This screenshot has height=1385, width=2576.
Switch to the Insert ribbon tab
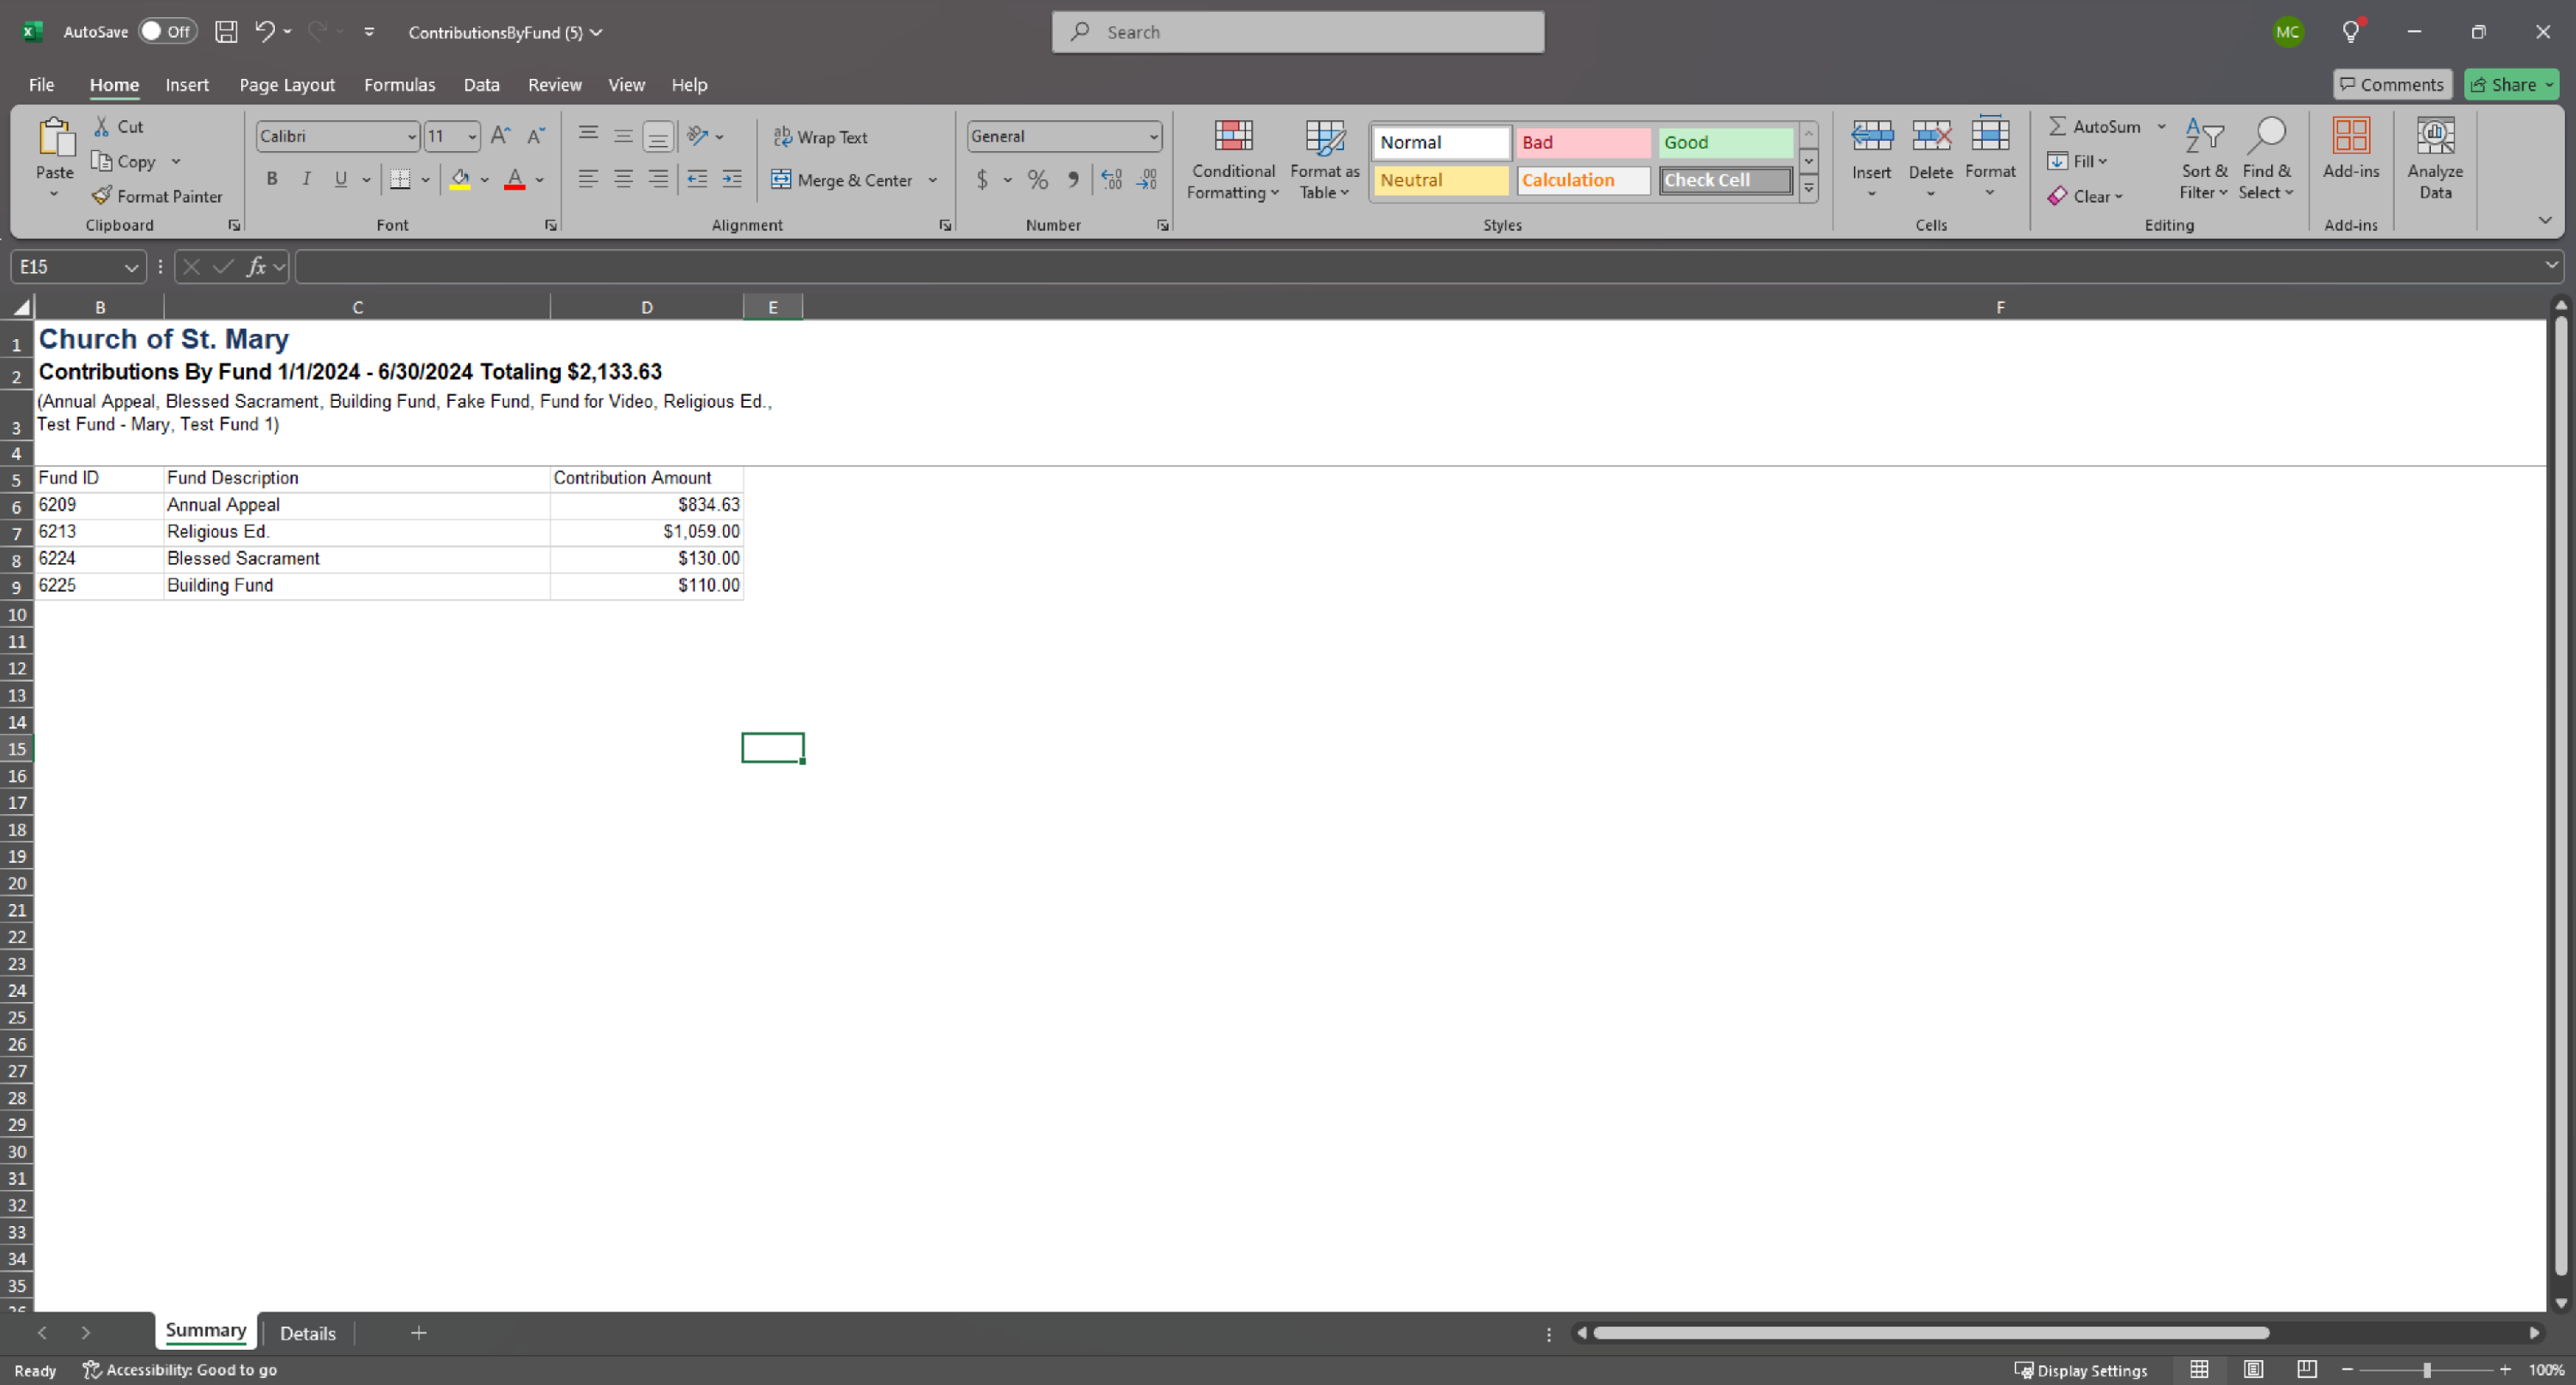[x=187, y=85]
